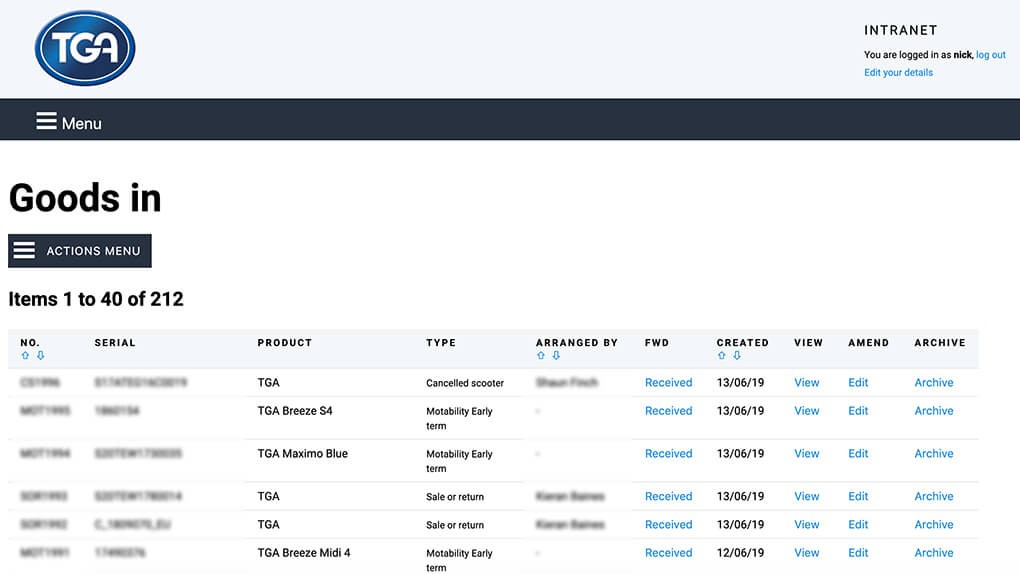The image size is (1020, 574).
Task: Sort No. column descending arrow
Action: [x=40, y=355]
